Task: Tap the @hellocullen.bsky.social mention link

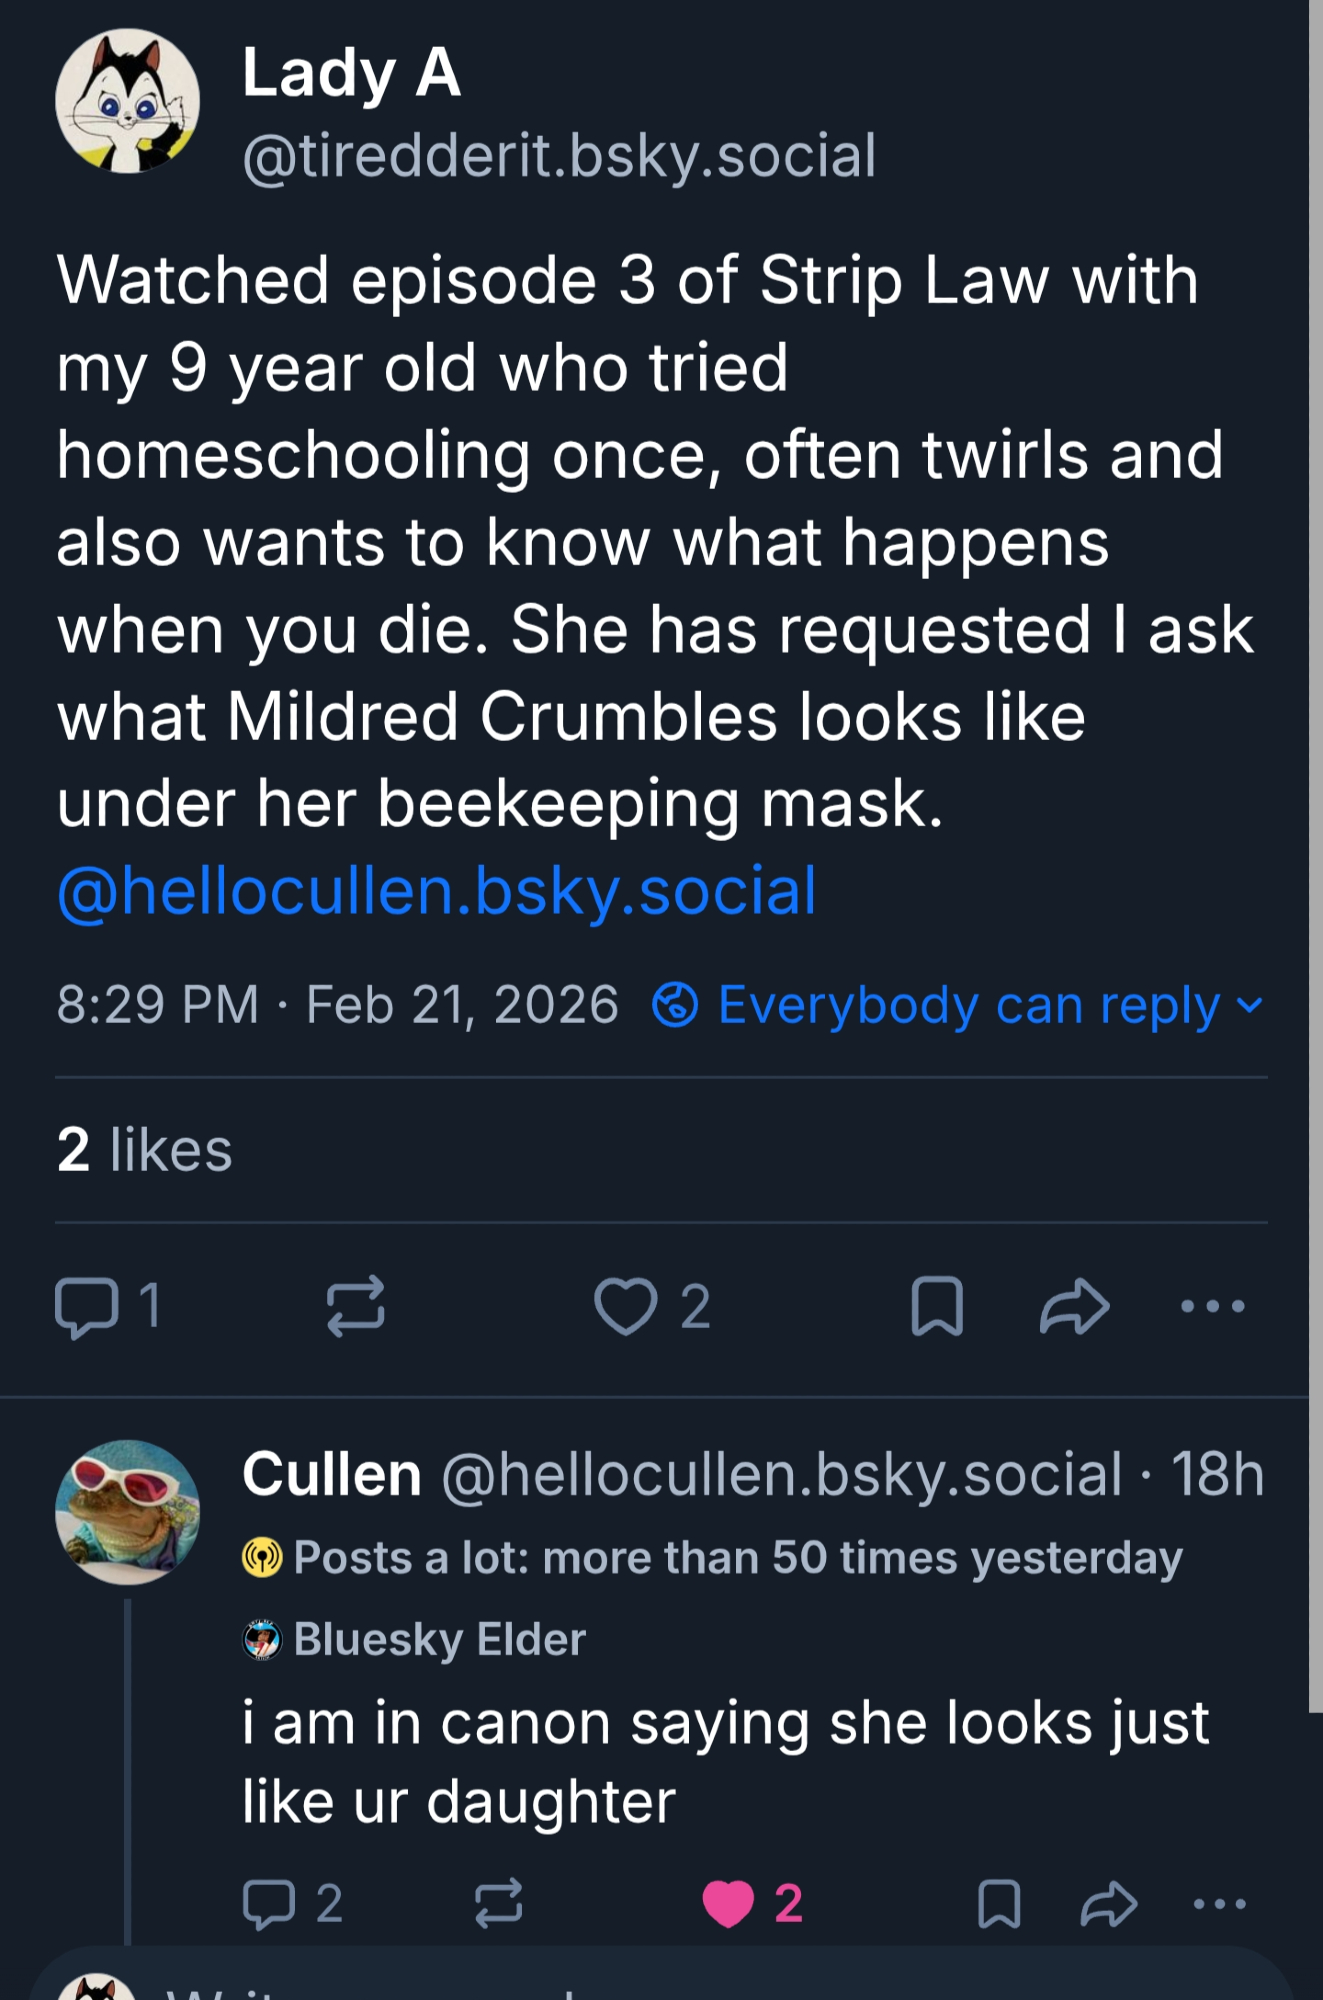Action: 437,891
